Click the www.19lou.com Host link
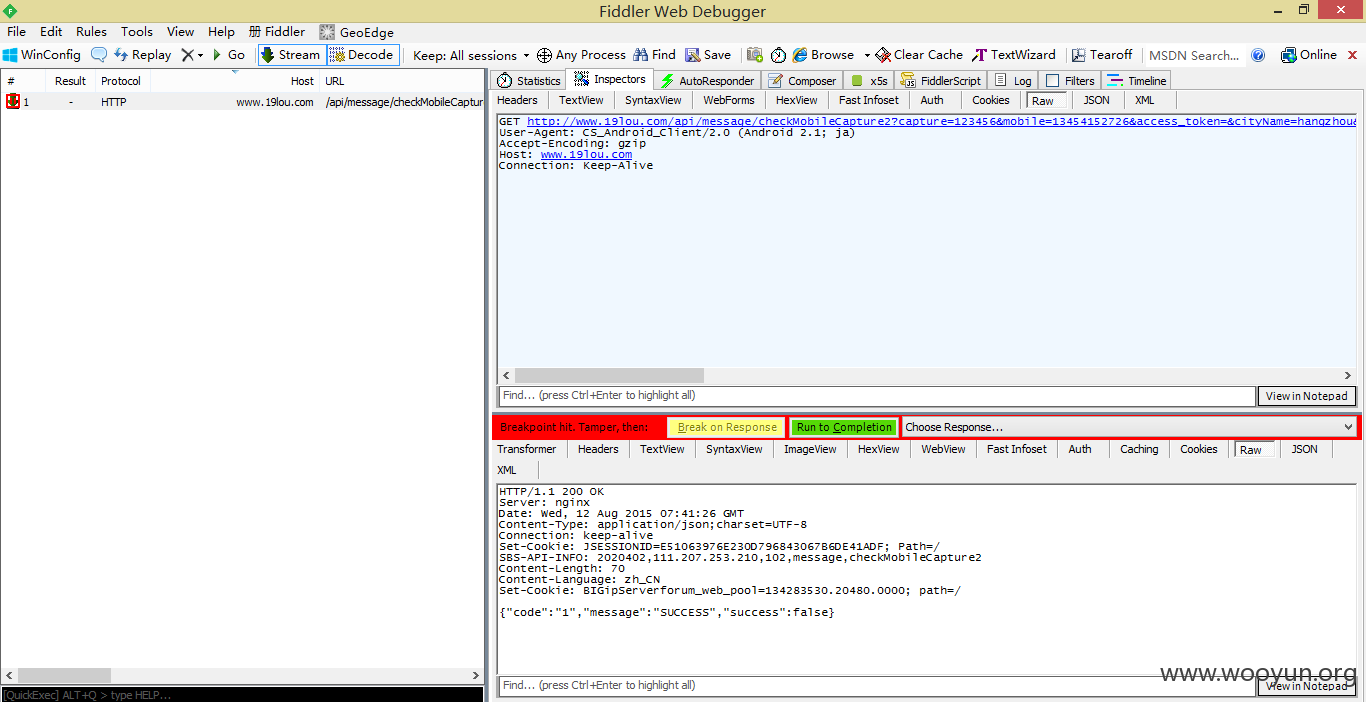 pos(586,154)
